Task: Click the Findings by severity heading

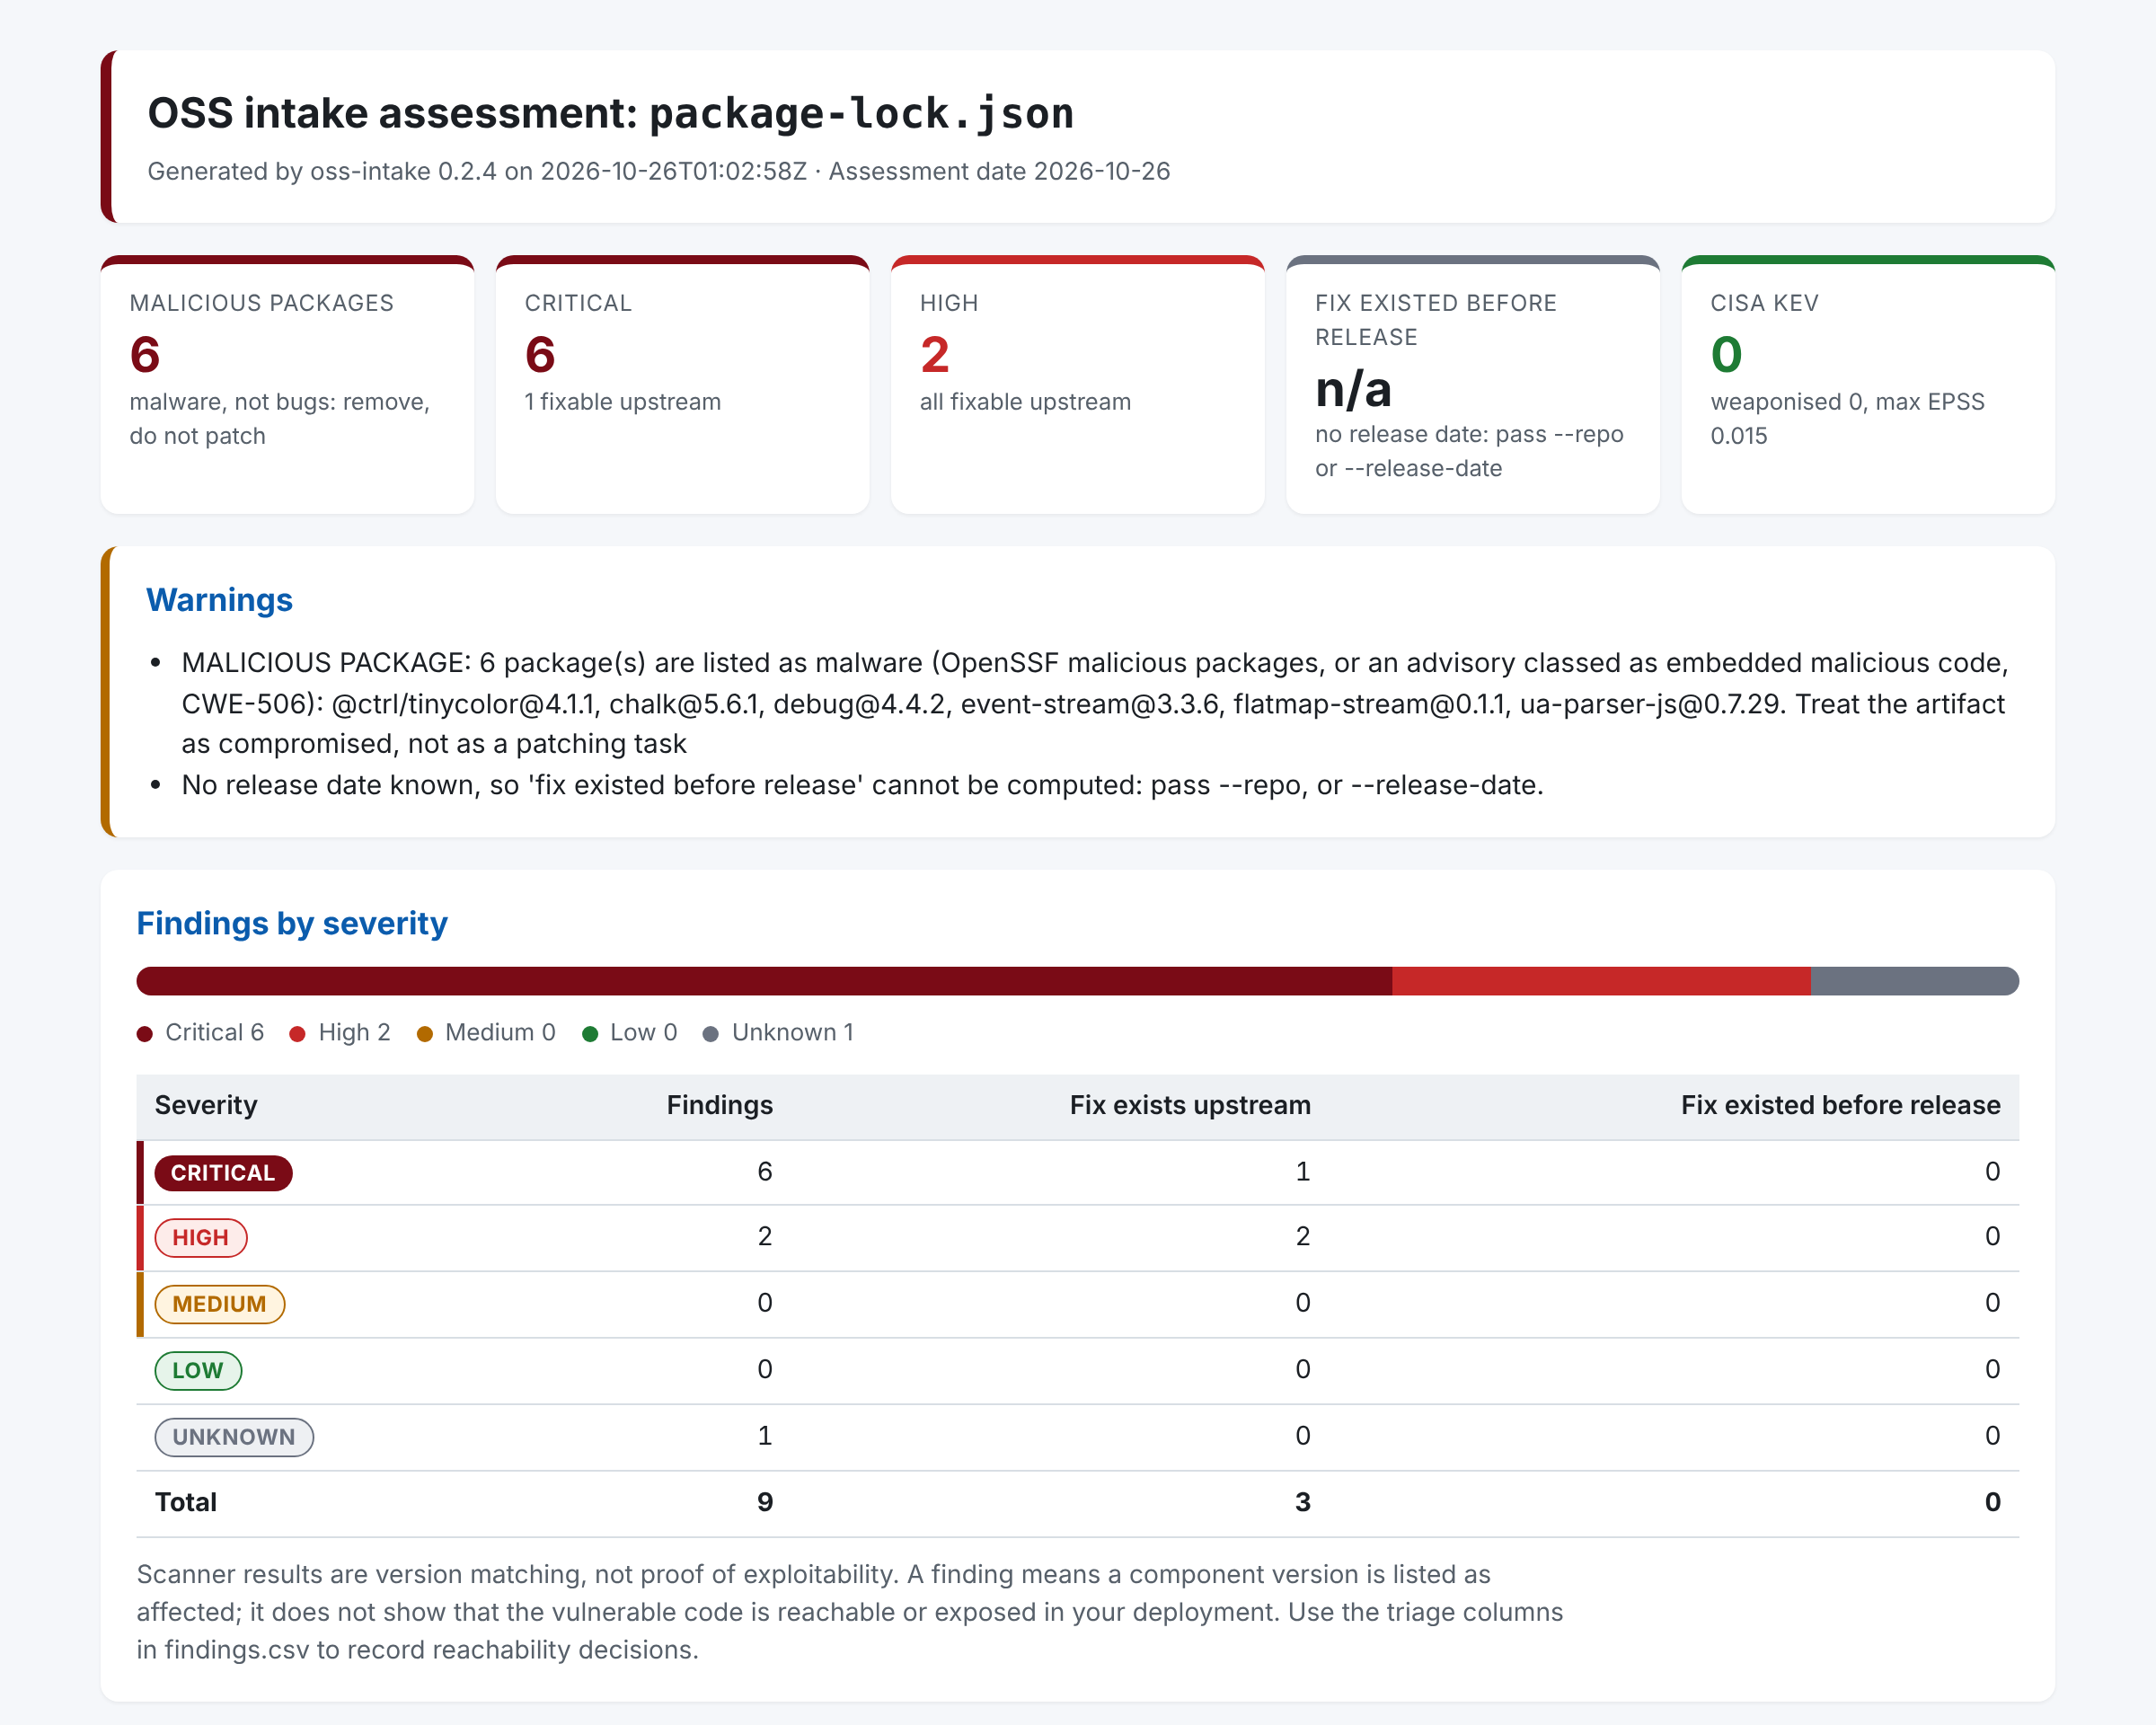Action: [292, 923]
